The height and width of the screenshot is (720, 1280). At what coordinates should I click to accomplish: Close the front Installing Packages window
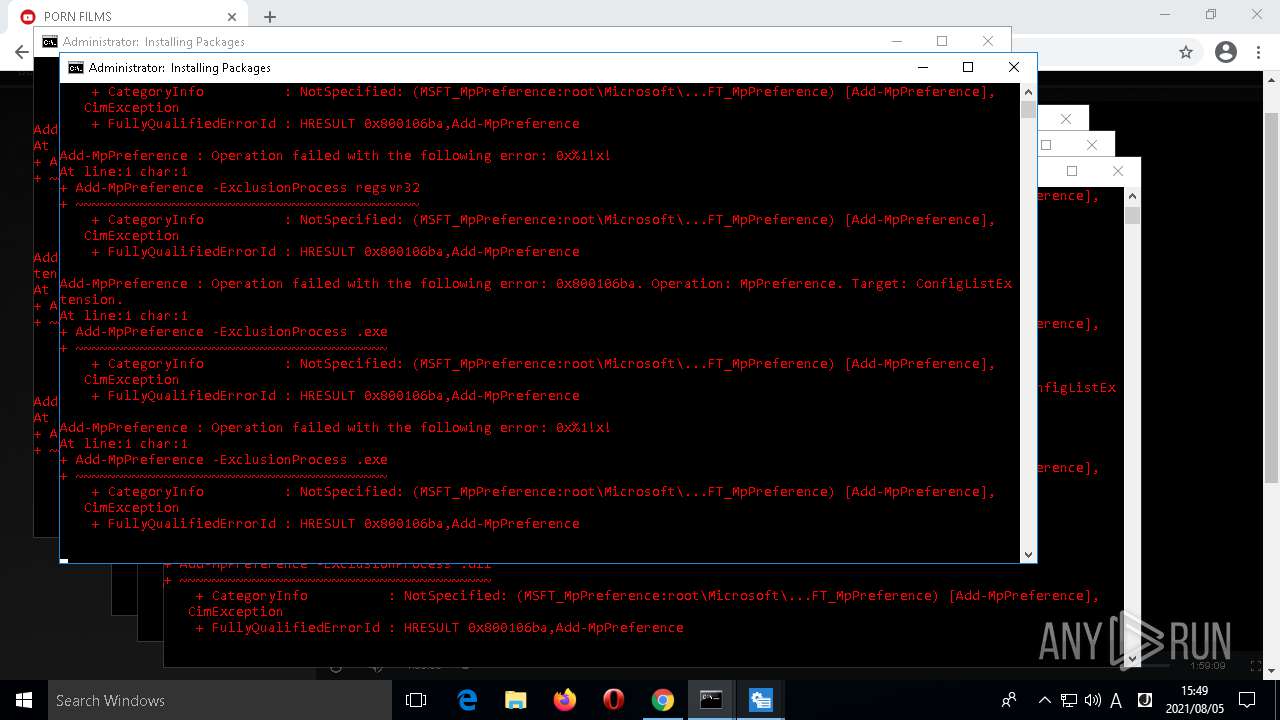click(x=1013, y=67)
